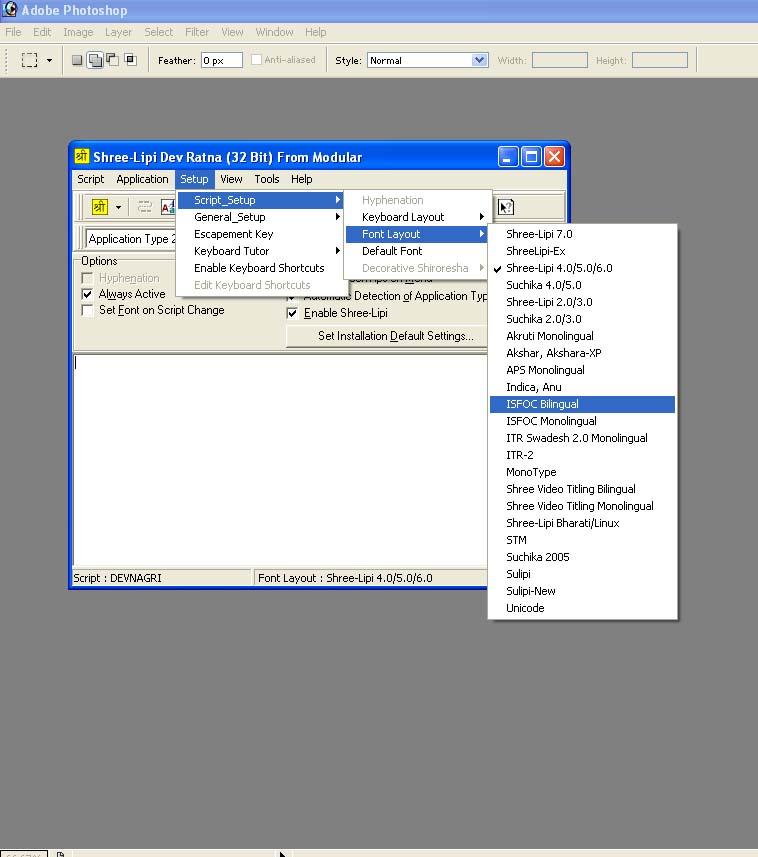758x857 pixels.
Task: Uncheck the Enable Shree-Lipi checkbox
Action: tap(292, 313)
